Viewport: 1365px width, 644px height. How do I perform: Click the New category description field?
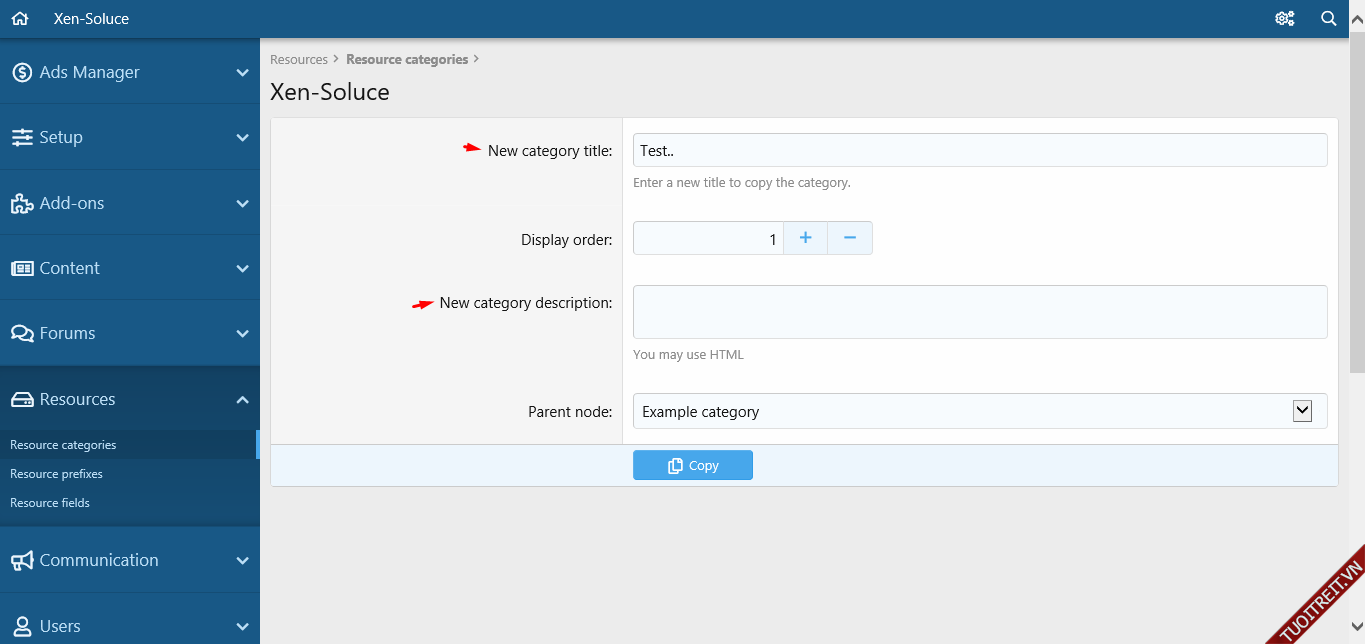coord(980,312)
